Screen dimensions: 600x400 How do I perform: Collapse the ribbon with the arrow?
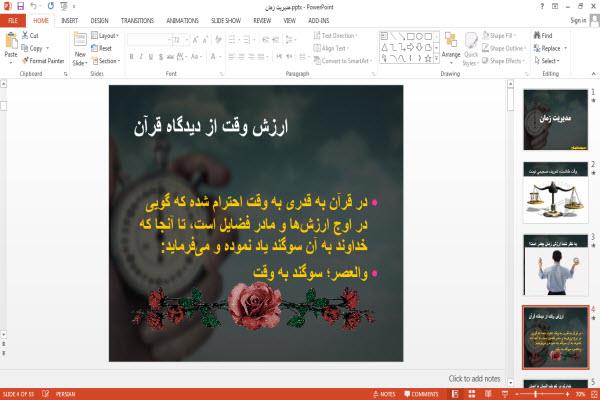tap(593, 73)
